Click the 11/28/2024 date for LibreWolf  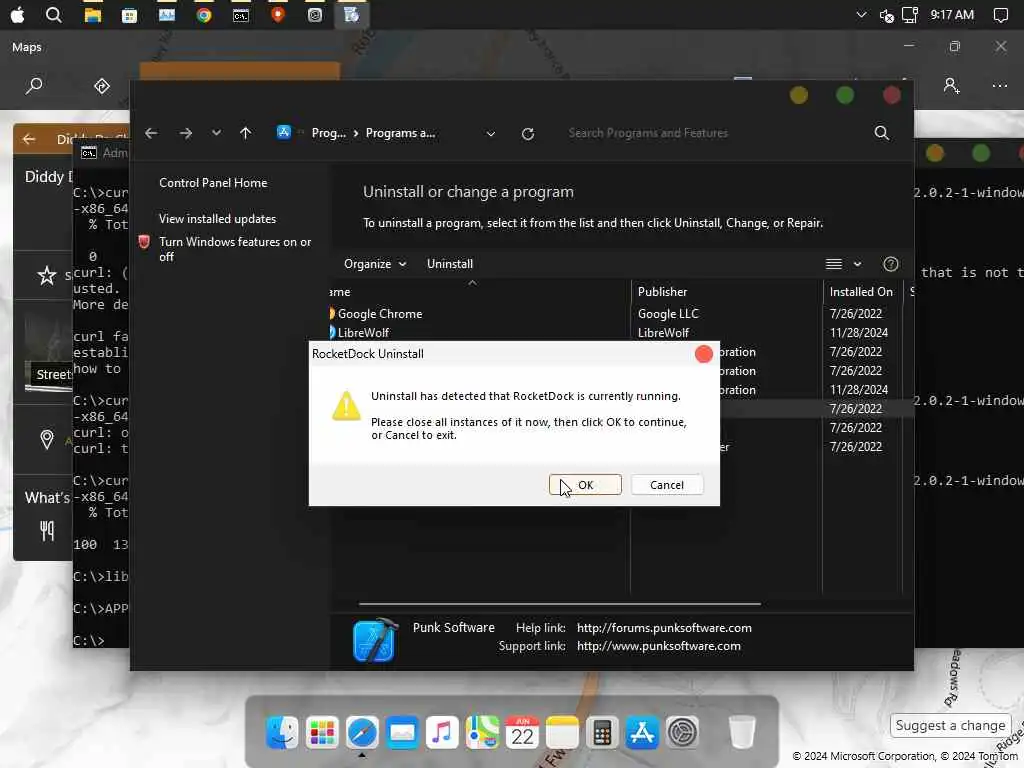tap(859, 332)
